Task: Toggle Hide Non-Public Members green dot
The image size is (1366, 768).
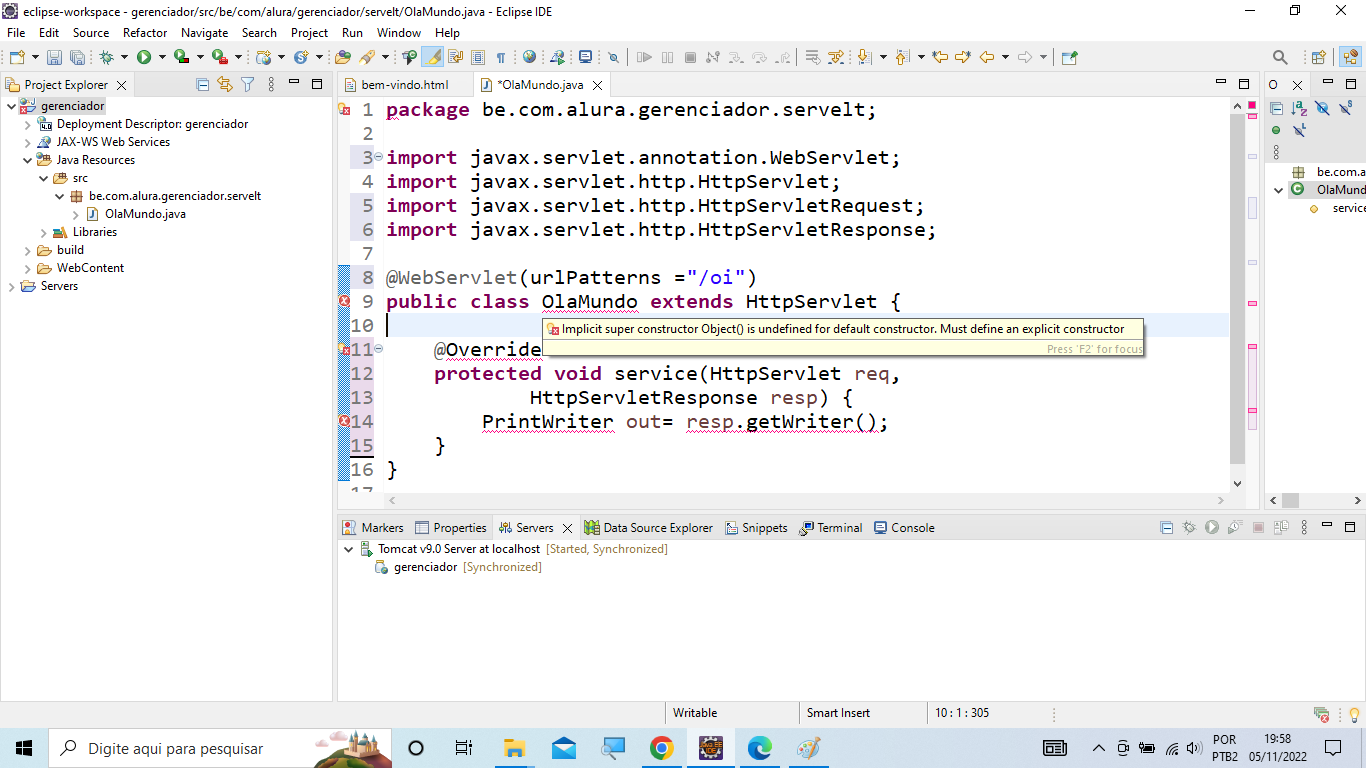Action: [1276, 131]
